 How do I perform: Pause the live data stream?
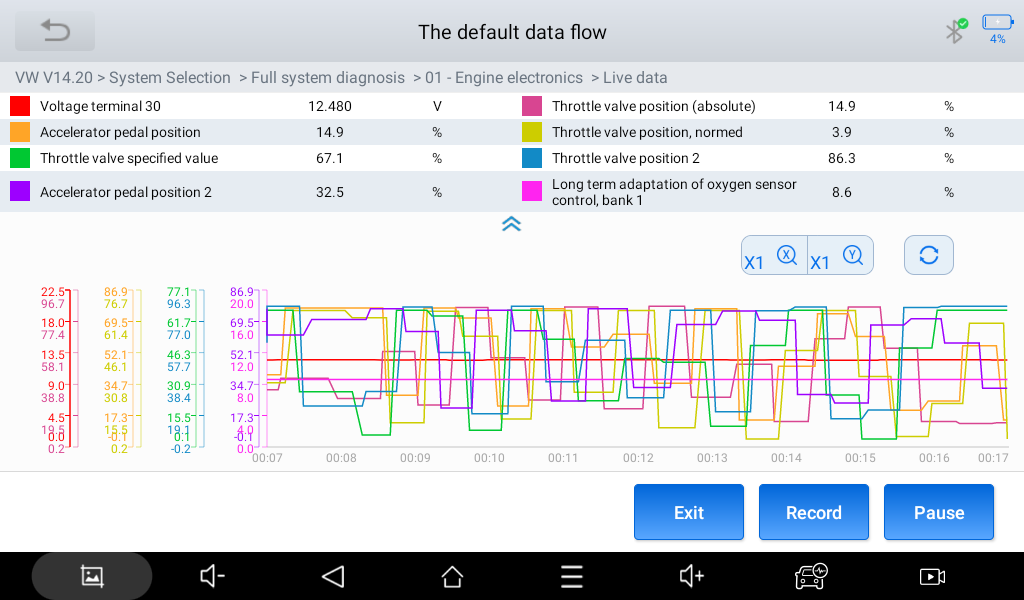click(x=938, y=512)
